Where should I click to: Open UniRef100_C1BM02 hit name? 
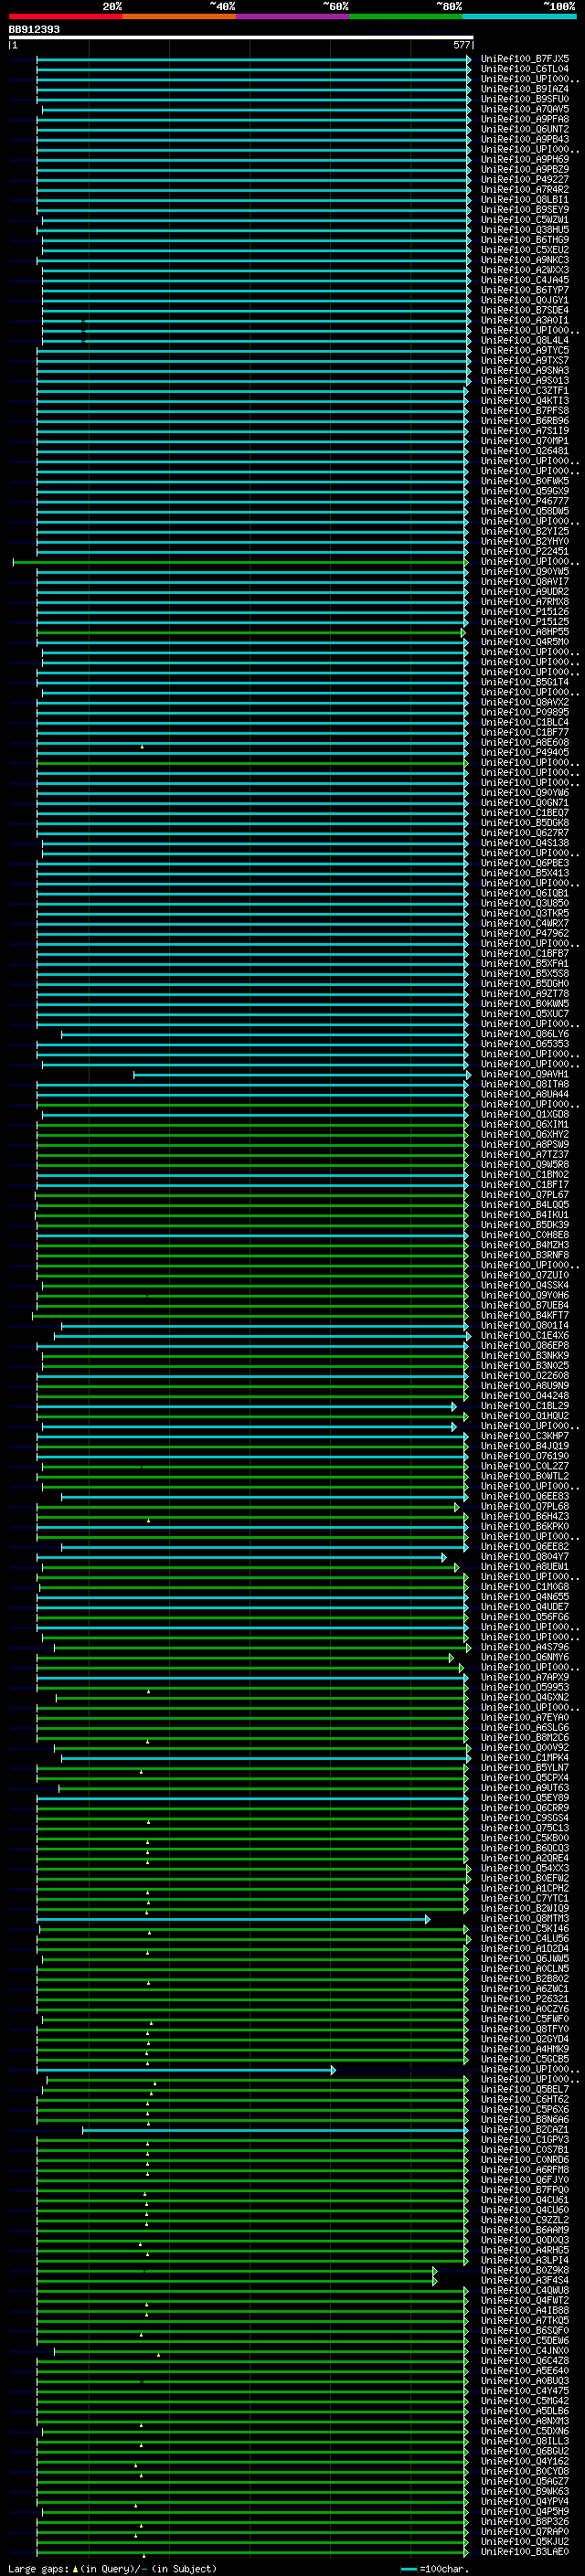pyautogui.click(x=525, y=1175)
